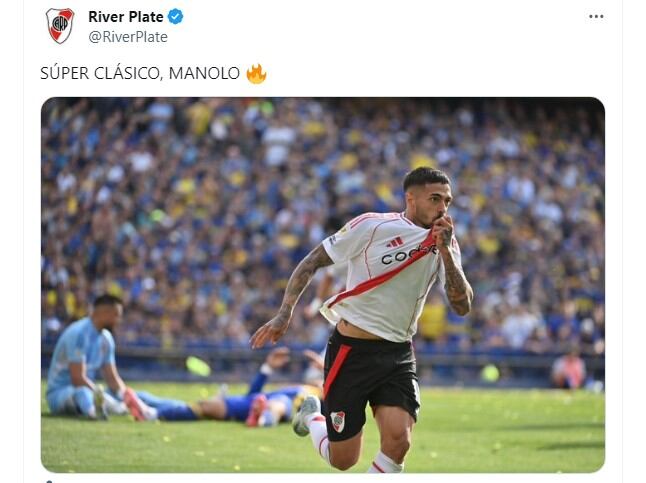
Task: Click the blue verified checkmark badge
Action: coord(176,17)
